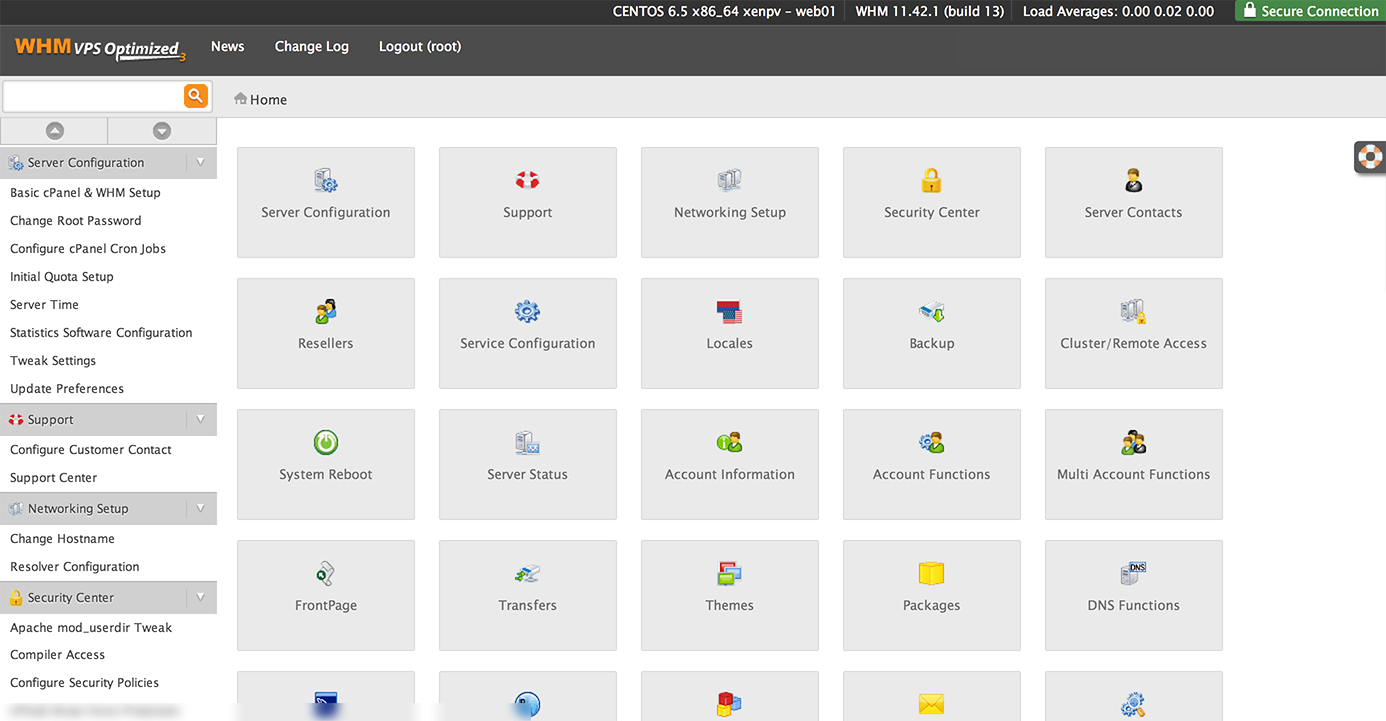1386x721 pixels.
Task: Open the News menu item
Action: click(x=228, y=46)
